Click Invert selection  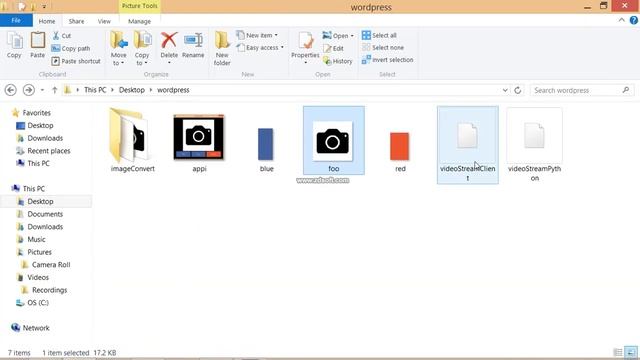(387, 60)
